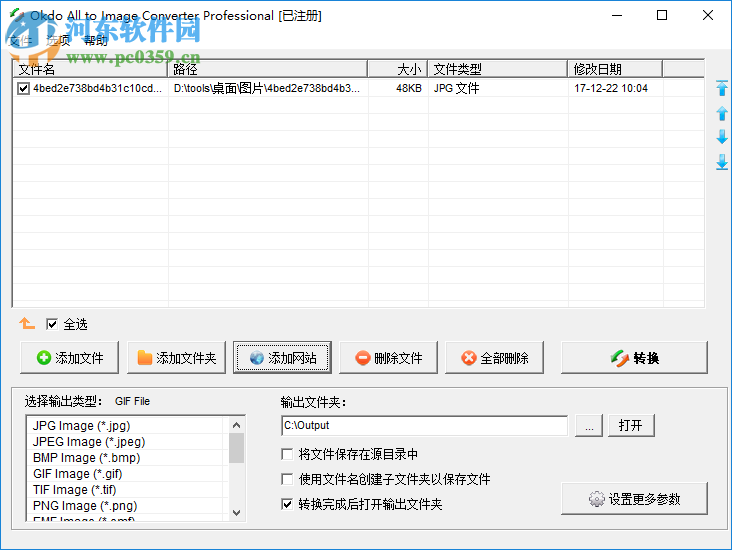Move selected file to bottom of list
Image resolution: width=732 pixels, height=550 pixels.
(x=722, y=162)
